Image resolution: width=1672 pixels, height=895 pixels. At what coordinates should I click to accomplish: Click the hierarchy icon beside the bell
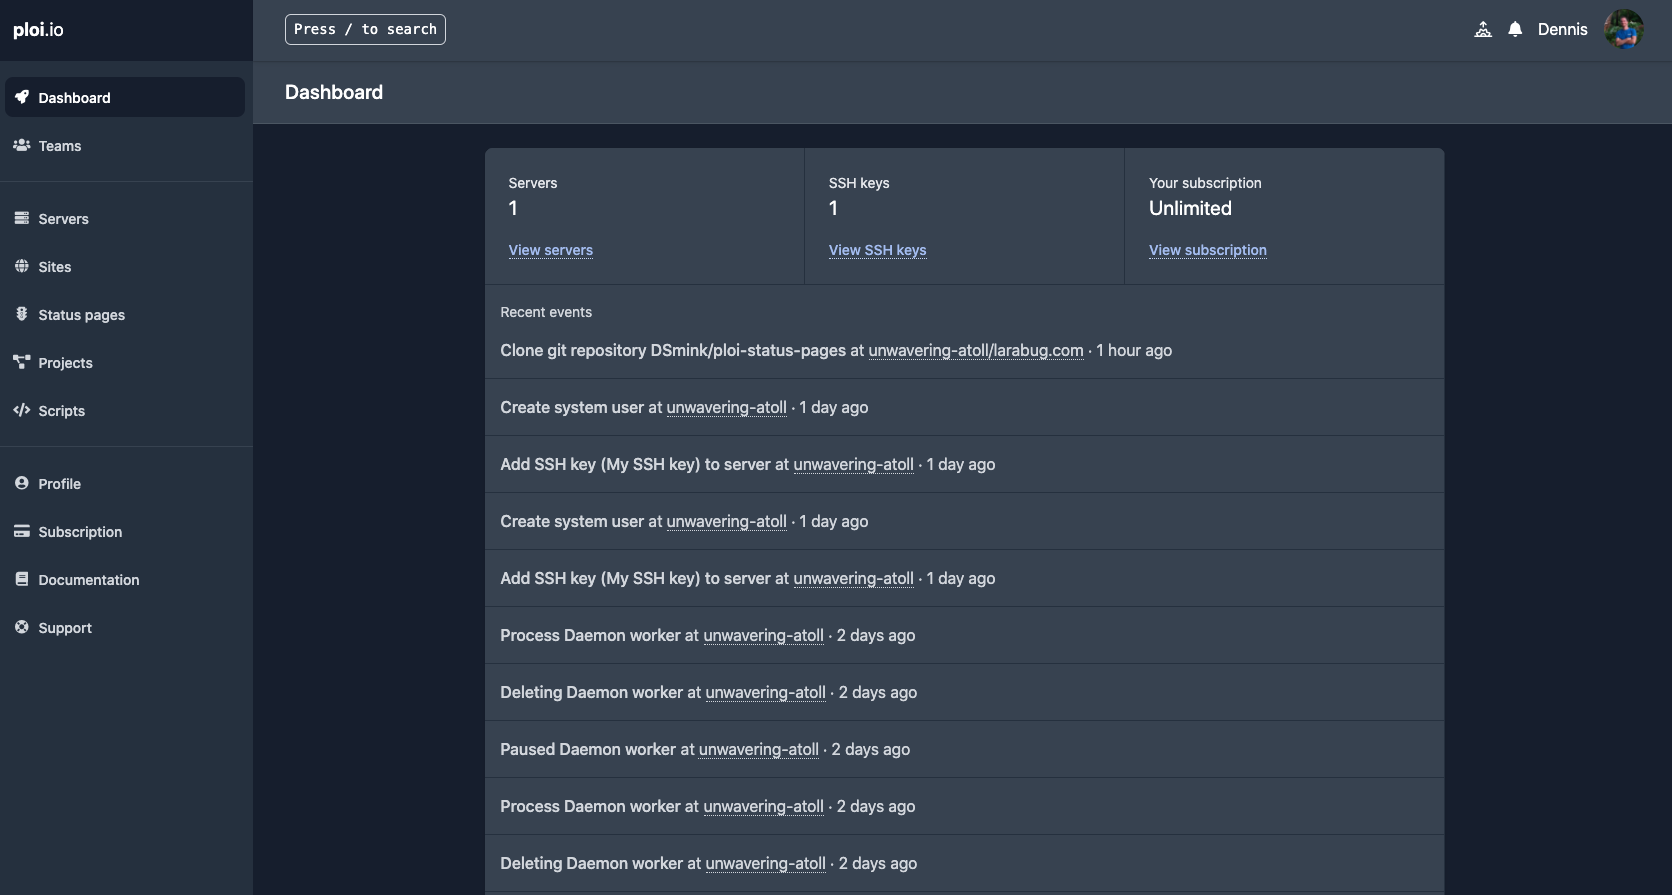[x=1483, y=30]
